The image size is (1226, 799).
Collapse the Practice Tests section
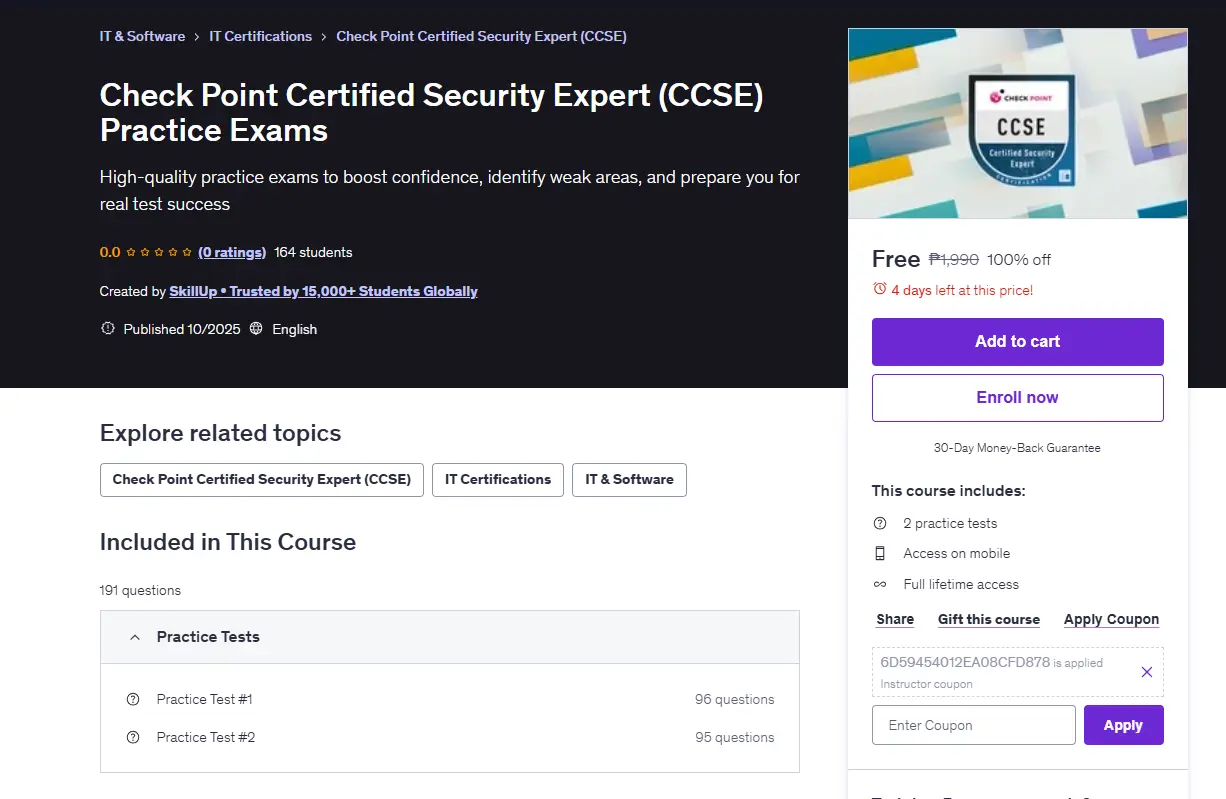(x=450, y=637)
